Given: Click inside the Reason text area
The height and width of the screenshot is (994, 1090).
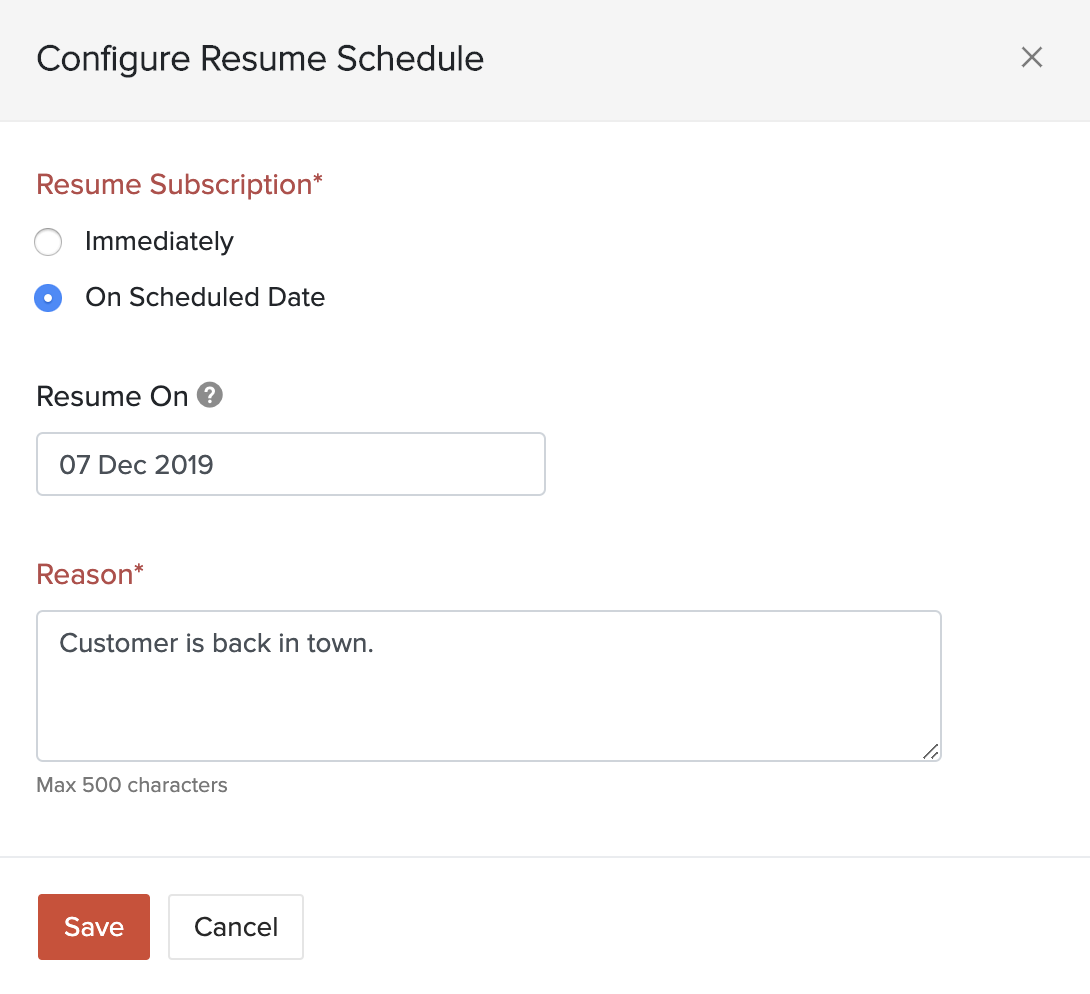Looking at the screenshot, I should [x=489, y=686].
